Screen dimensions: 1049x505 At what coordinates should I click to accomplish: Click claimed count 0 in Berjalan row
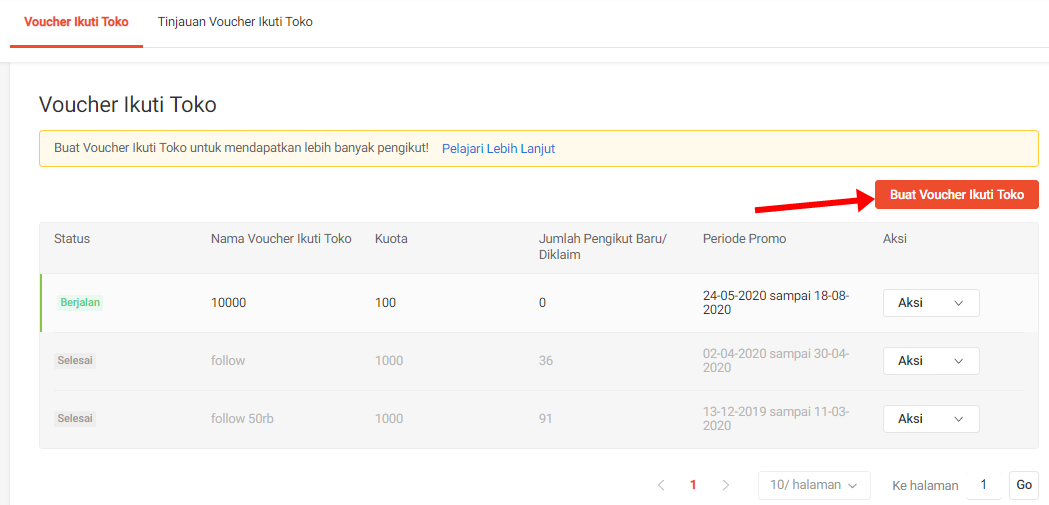pyautogui.click(x=543, y=302)
